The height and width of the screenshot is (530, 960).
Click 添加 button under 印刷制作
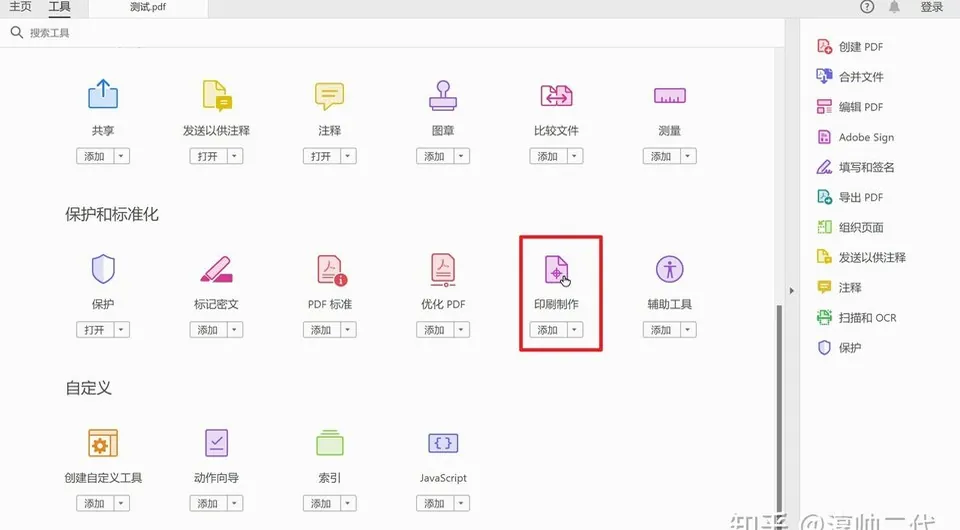tap(548, 330)
